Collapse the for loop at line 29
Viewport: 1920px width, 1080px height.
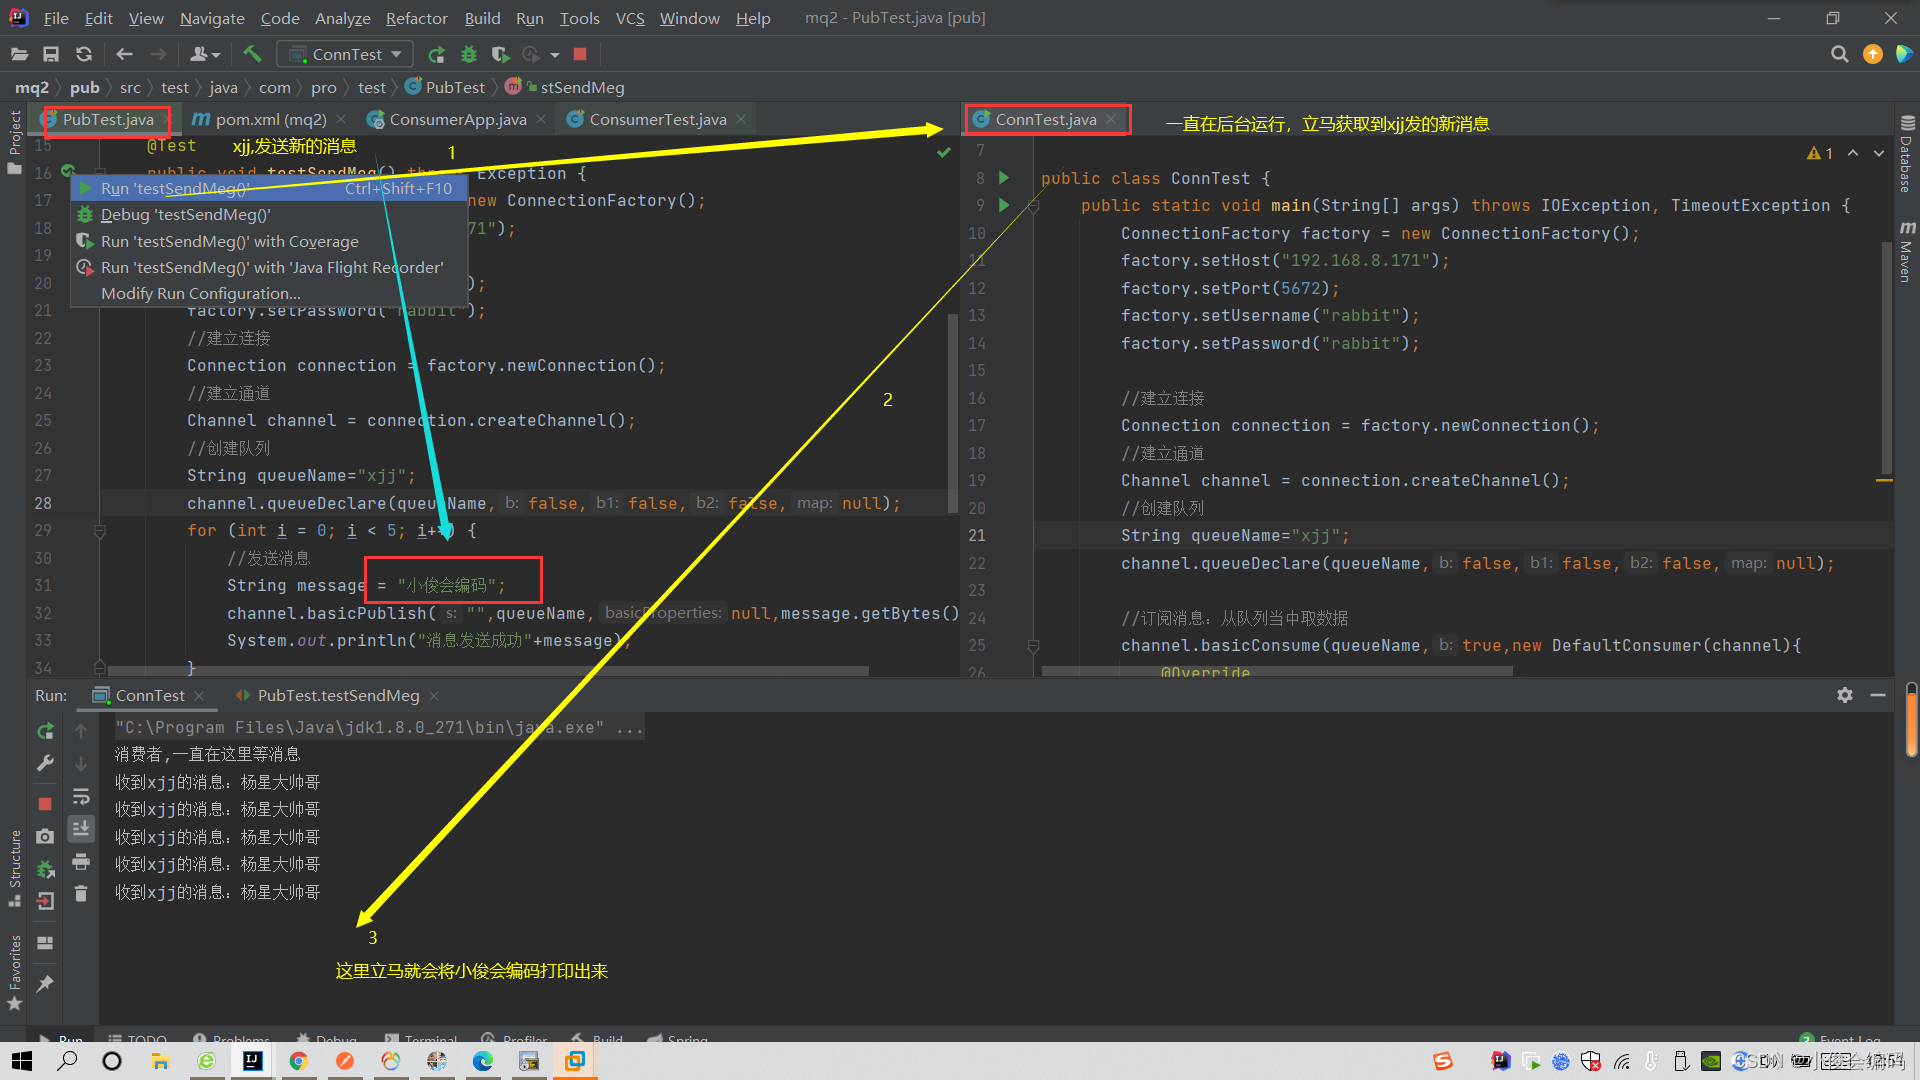pos(99,531)
